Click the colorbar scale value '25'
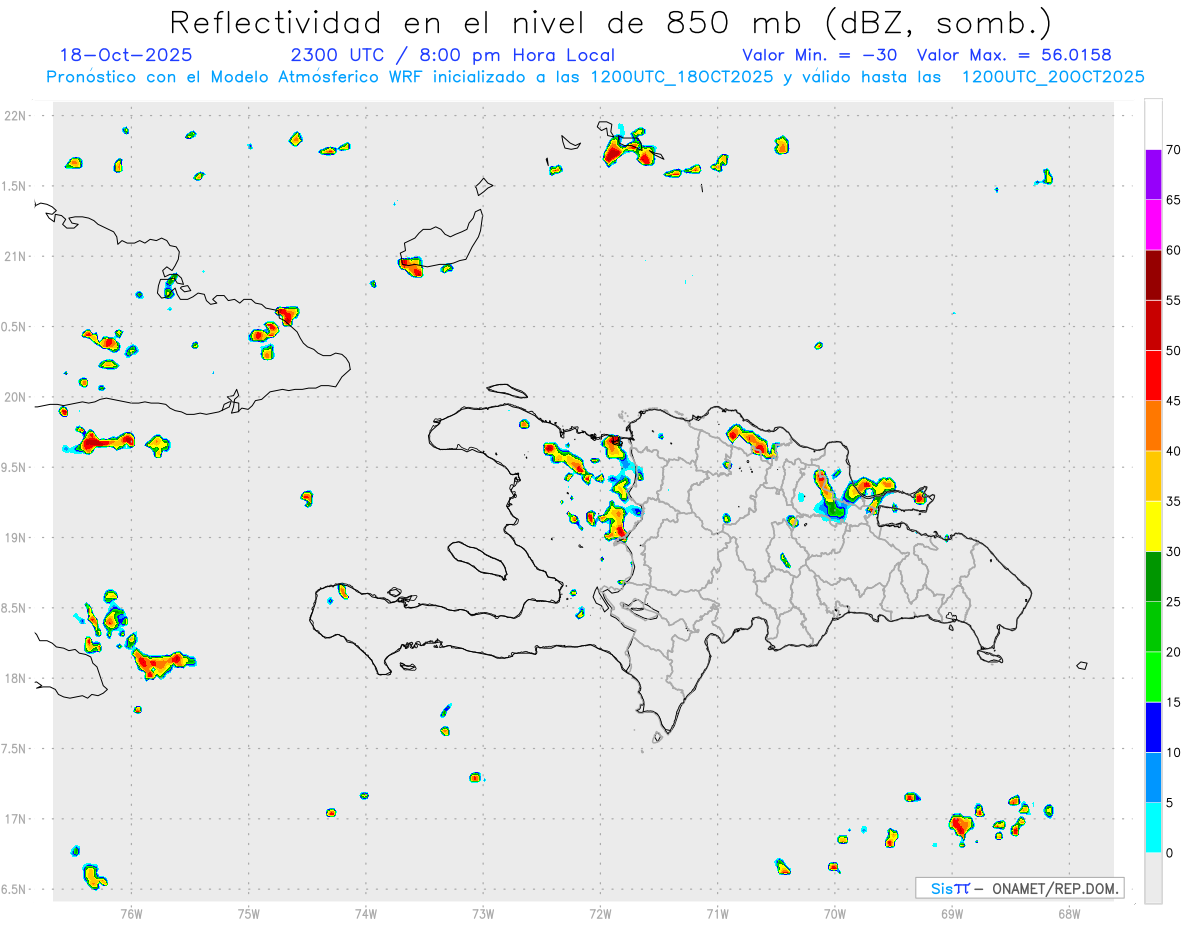 [1174, 602]
